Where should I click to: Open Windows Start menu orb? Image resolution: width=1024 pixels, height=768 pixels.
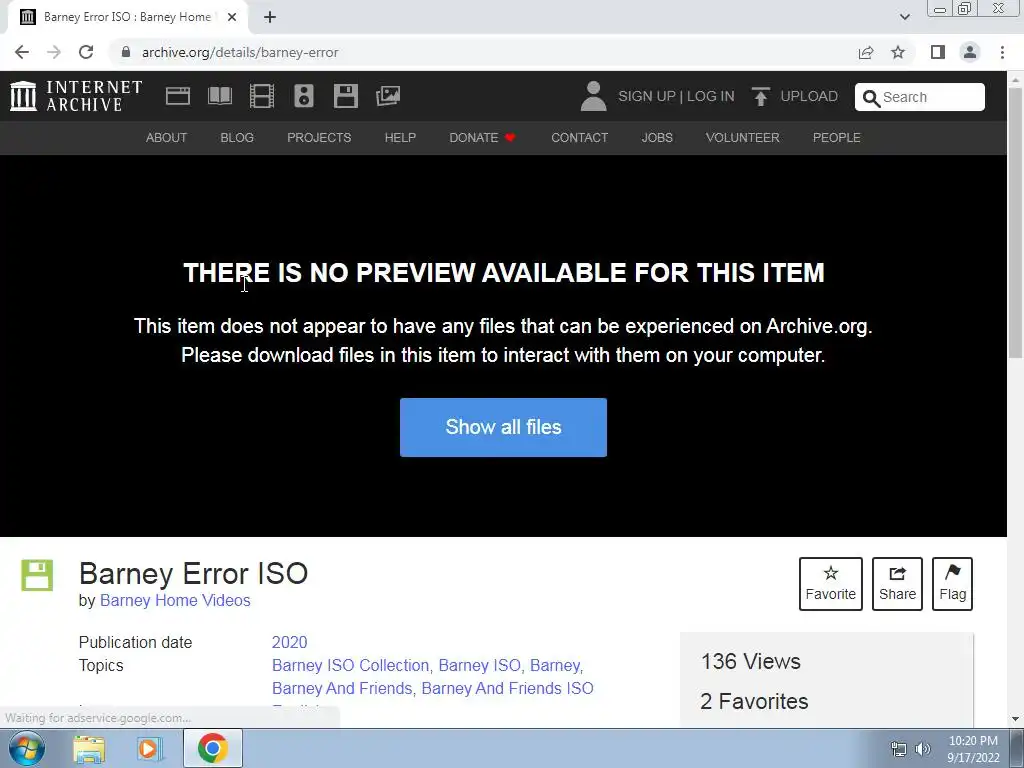click(x=27, y=748)
